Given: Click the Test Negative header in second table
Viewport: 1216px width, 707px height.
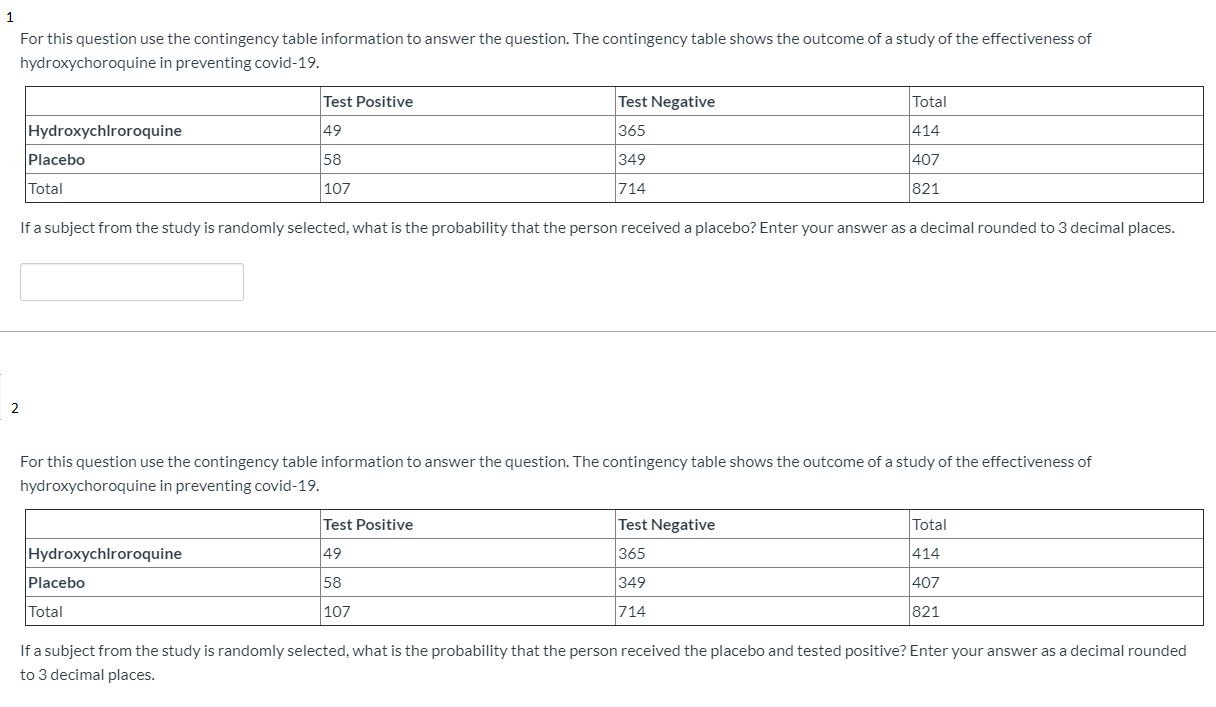Looking at the screenshot, I should click(x=666, y=524).
